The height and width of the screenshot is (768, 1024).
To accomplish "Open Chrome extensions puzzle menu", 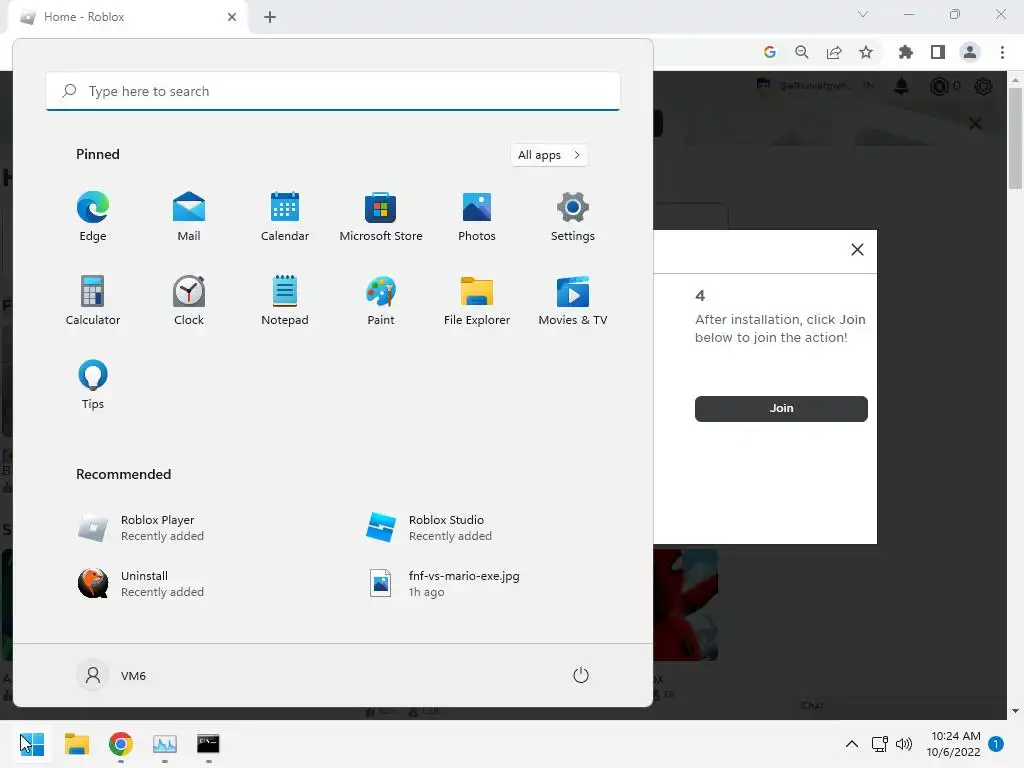I will point(905,52).
